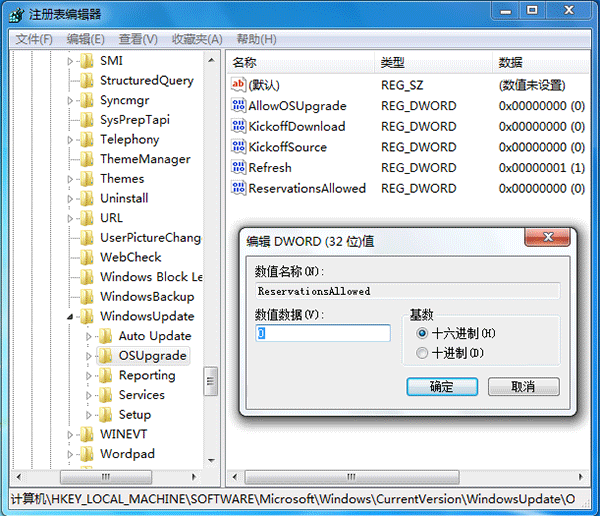Click REG_SZ type of the default value
Viewport: 600px width, 516px height.
coord(402,85)
